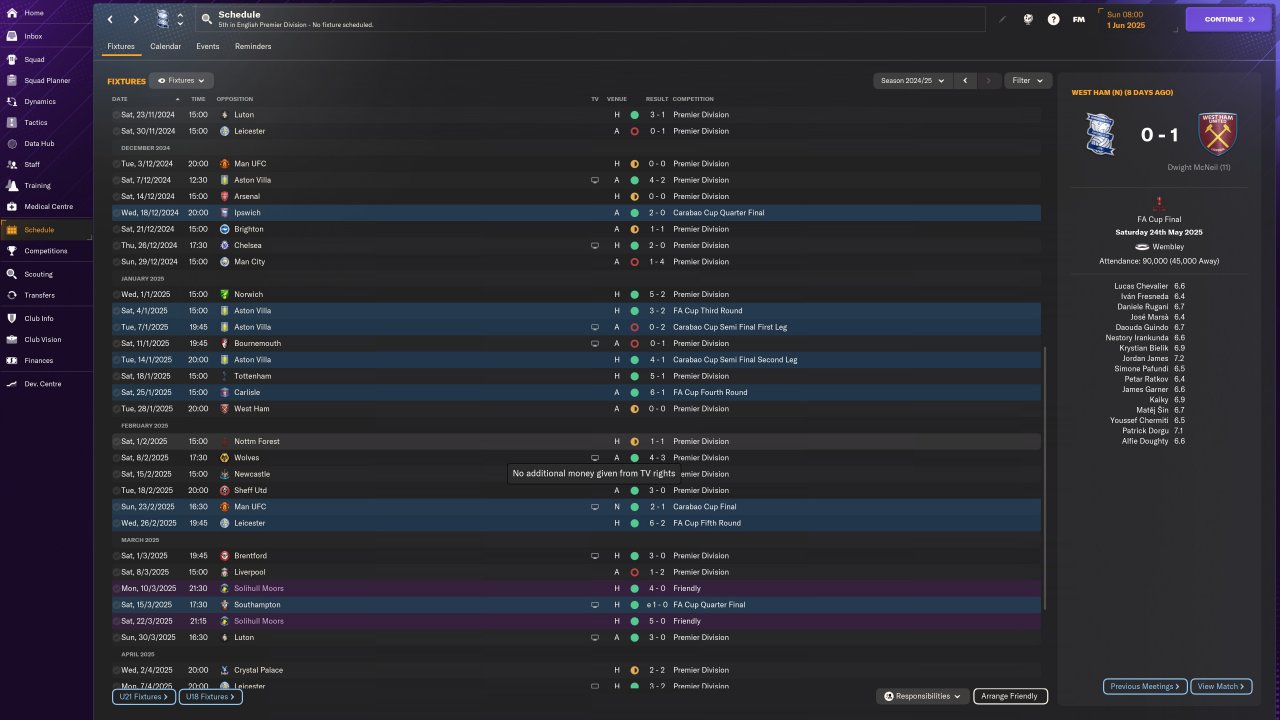Screen dimensions: 1280x720
Task: Click the fixtures list scrollbar
Action: pyautogui.click(x=1045, y=478)
